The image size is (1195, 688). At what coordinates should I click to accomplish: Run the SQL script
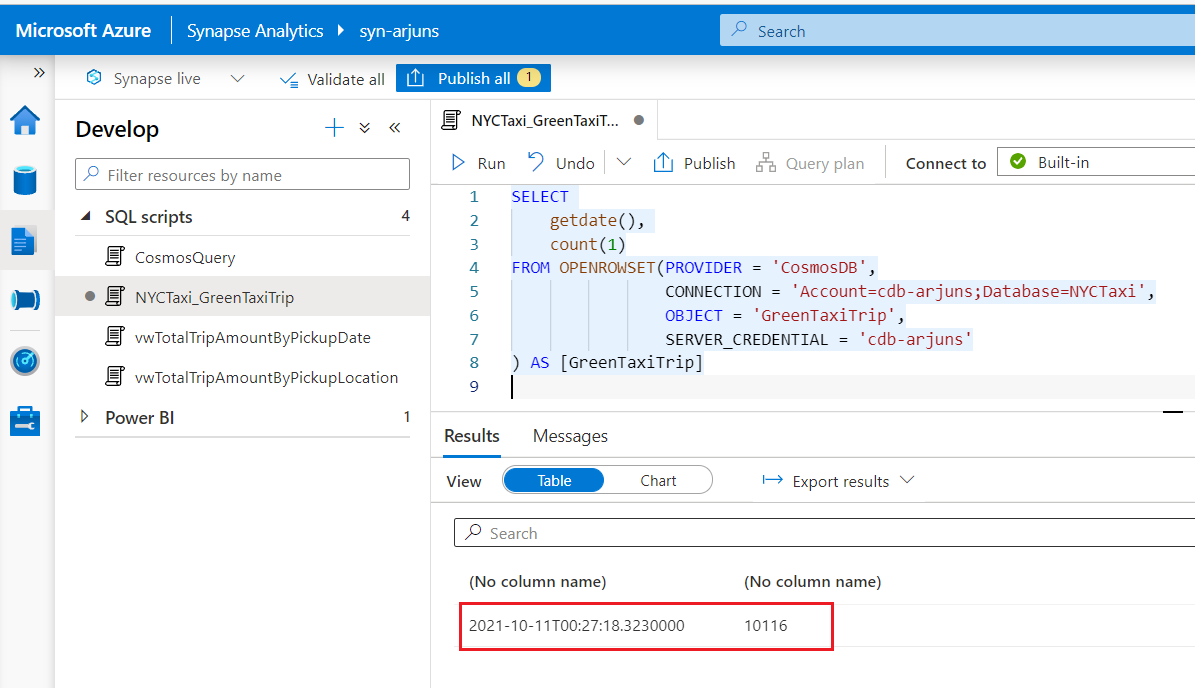[x=478, y=163]
